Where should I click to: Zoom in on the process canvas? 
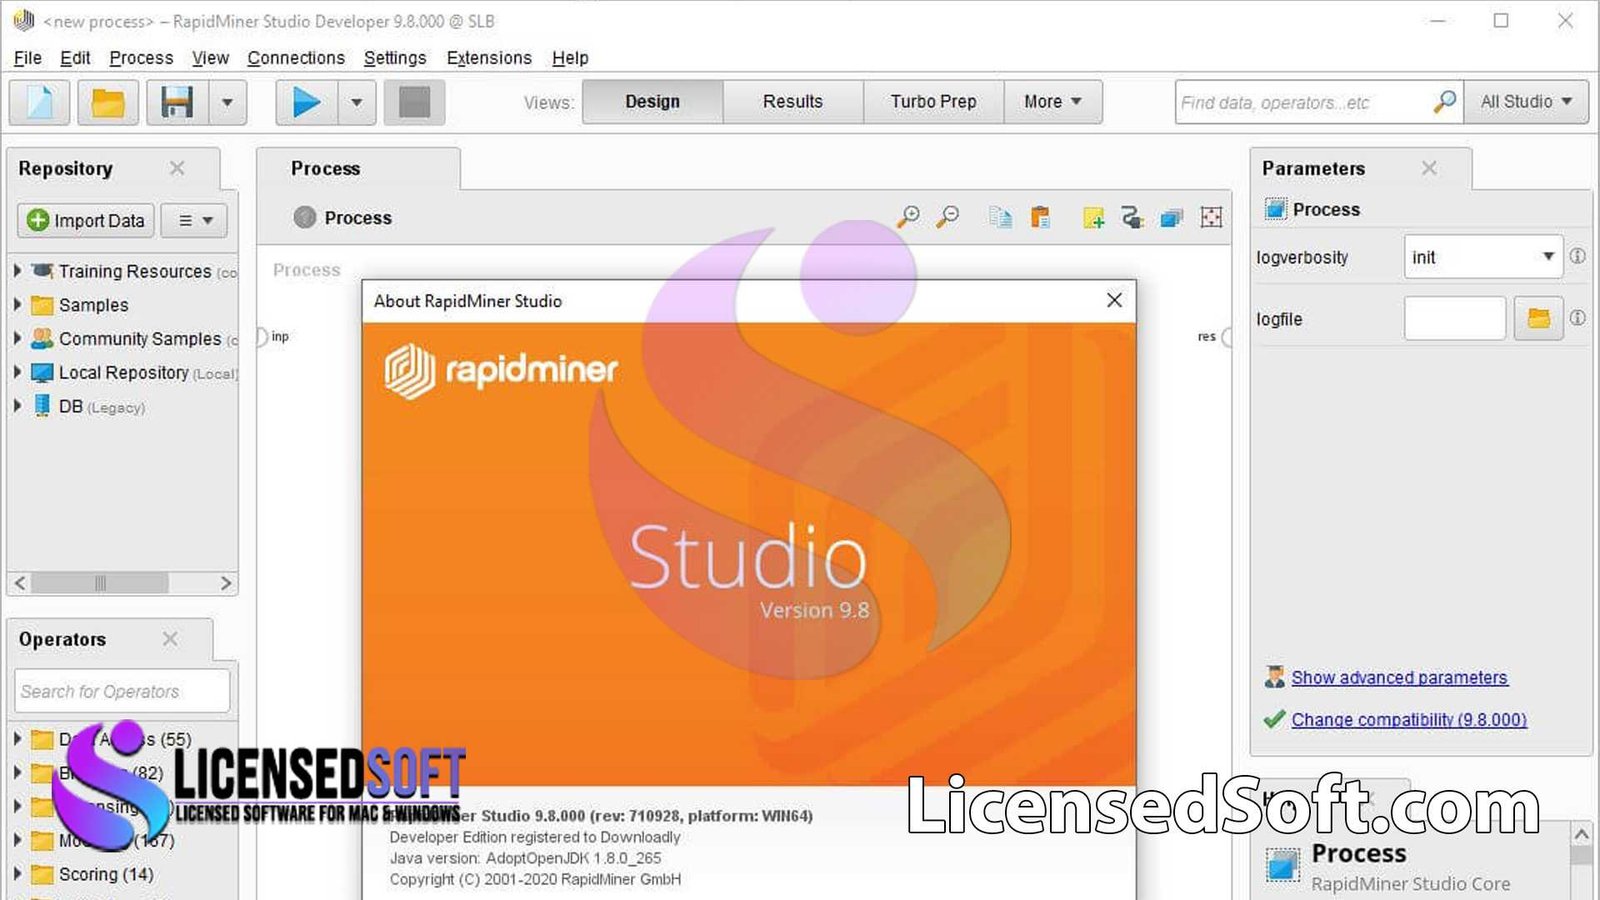[910, 217]
